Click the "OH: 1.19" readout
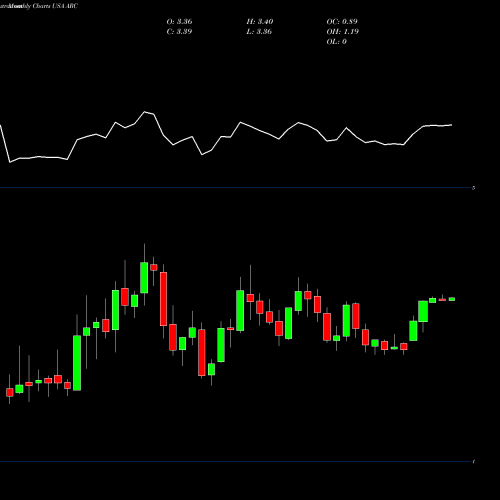 342,32
